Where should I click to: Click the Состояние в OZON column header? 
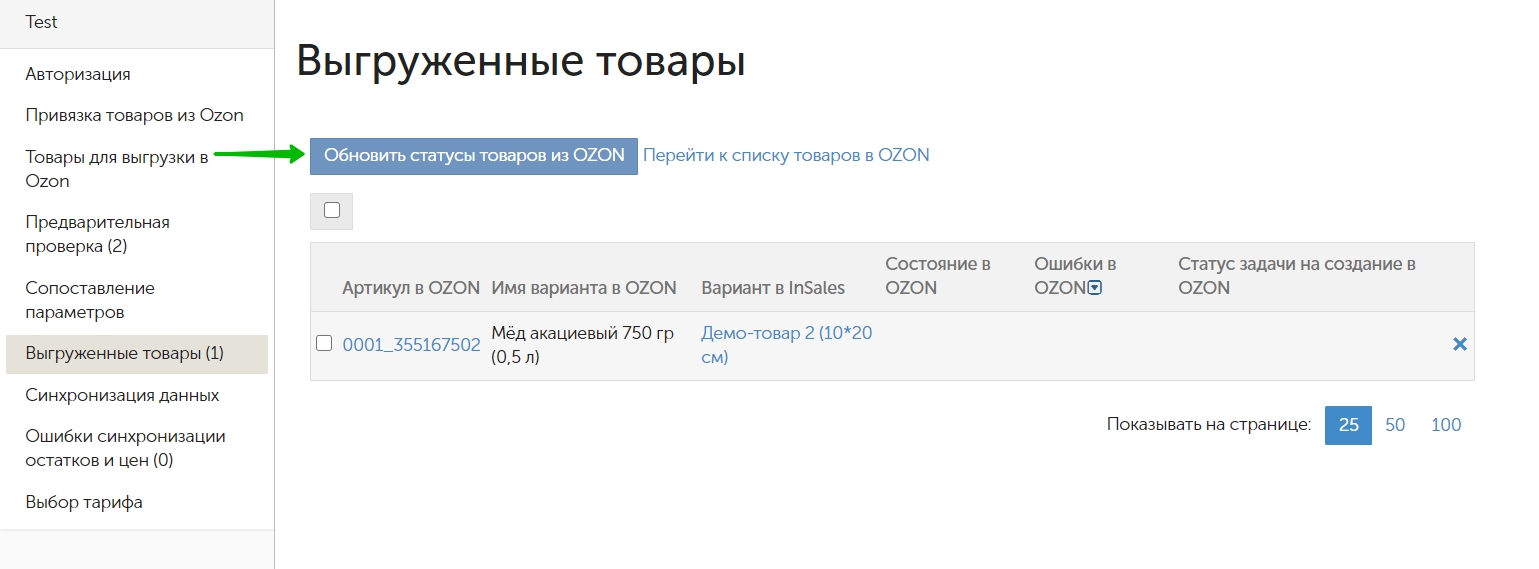point(938,276)
